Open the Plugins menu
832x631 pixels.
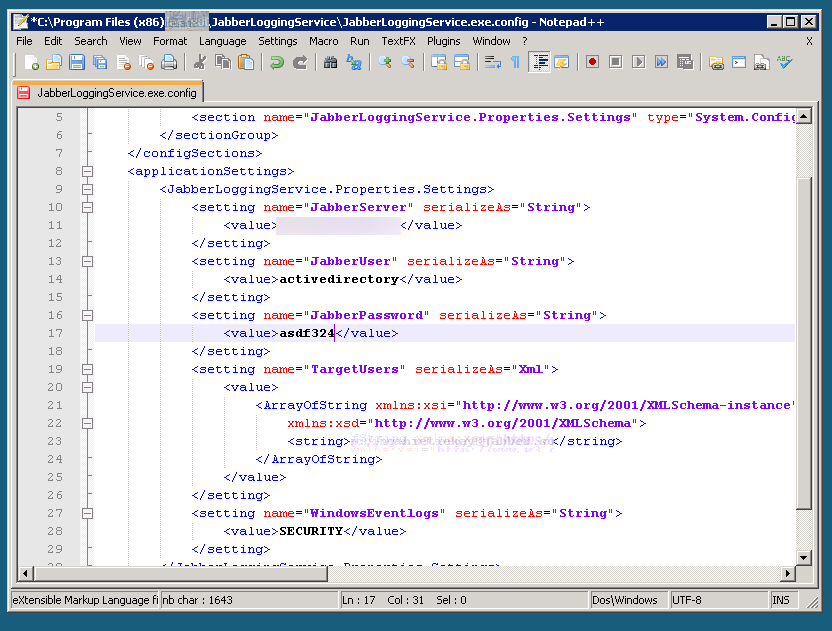[444, 41]
